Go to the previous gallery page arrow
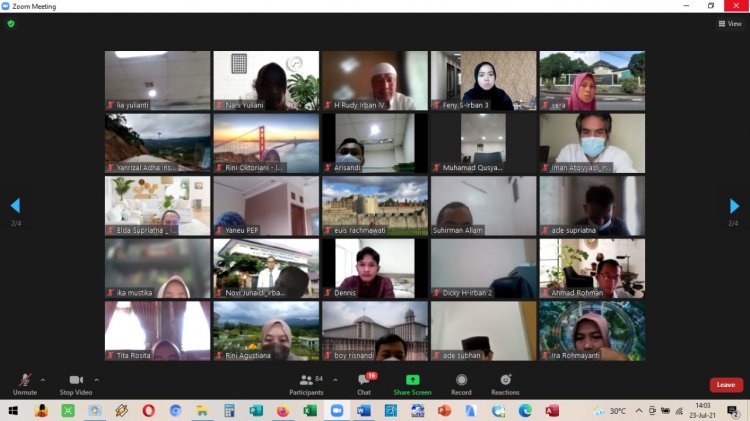This screenshot has height=421, width=750. pyautogui.click(x=15, y=206)
